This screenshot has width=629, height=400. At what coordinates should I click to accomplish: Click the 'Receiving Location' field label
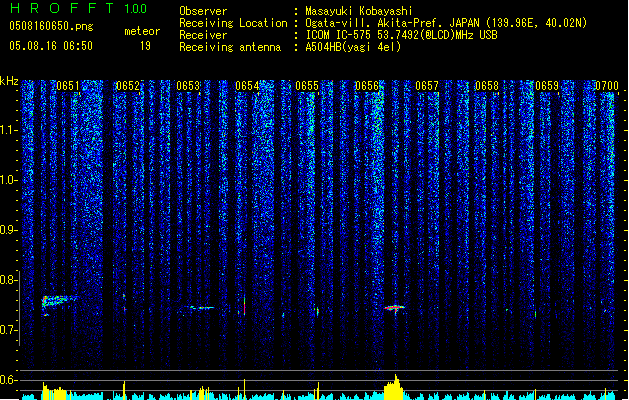click(x=233, y=23)
